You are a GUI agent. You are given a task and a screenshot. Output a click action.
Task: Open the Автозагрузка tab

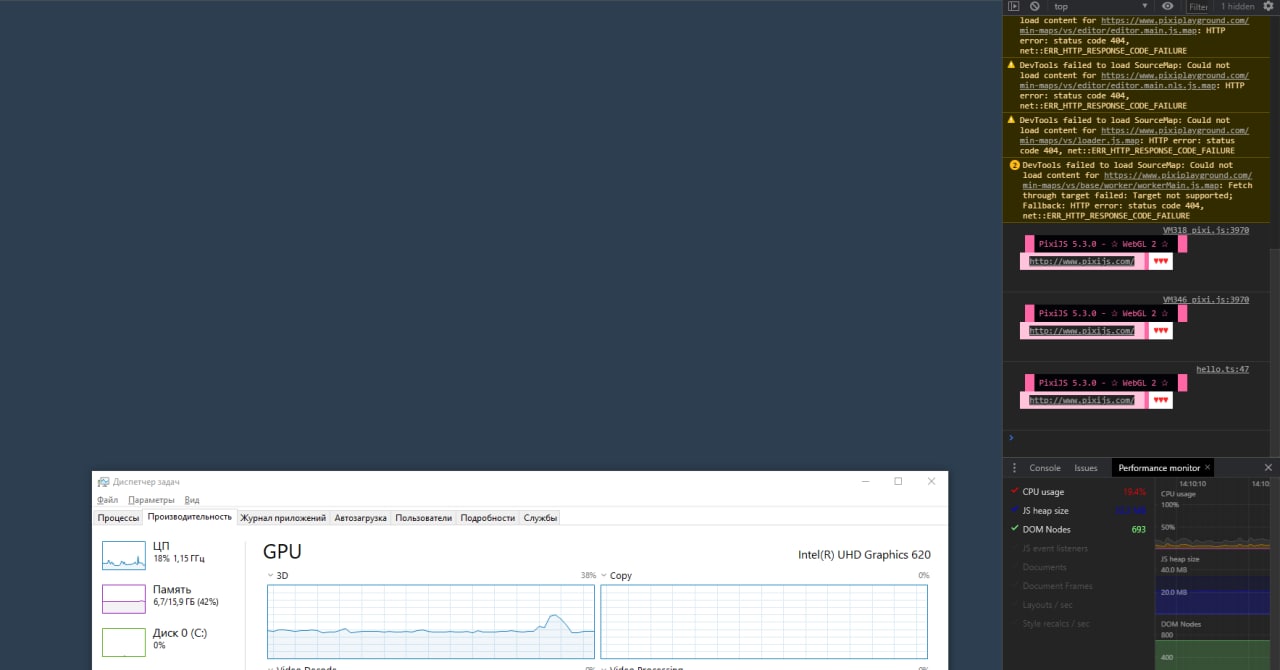360,518
